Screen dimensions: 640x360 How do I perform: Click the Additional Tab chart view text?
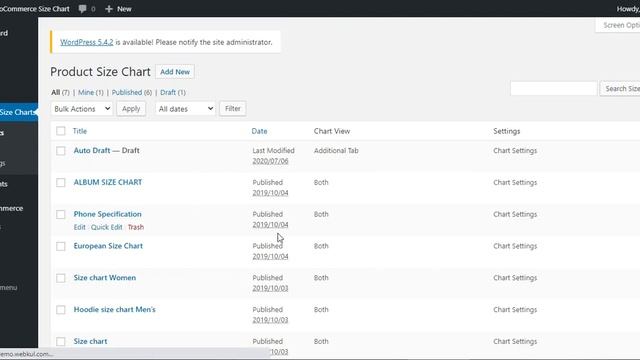pyautogui.click(x=336, y=151)
